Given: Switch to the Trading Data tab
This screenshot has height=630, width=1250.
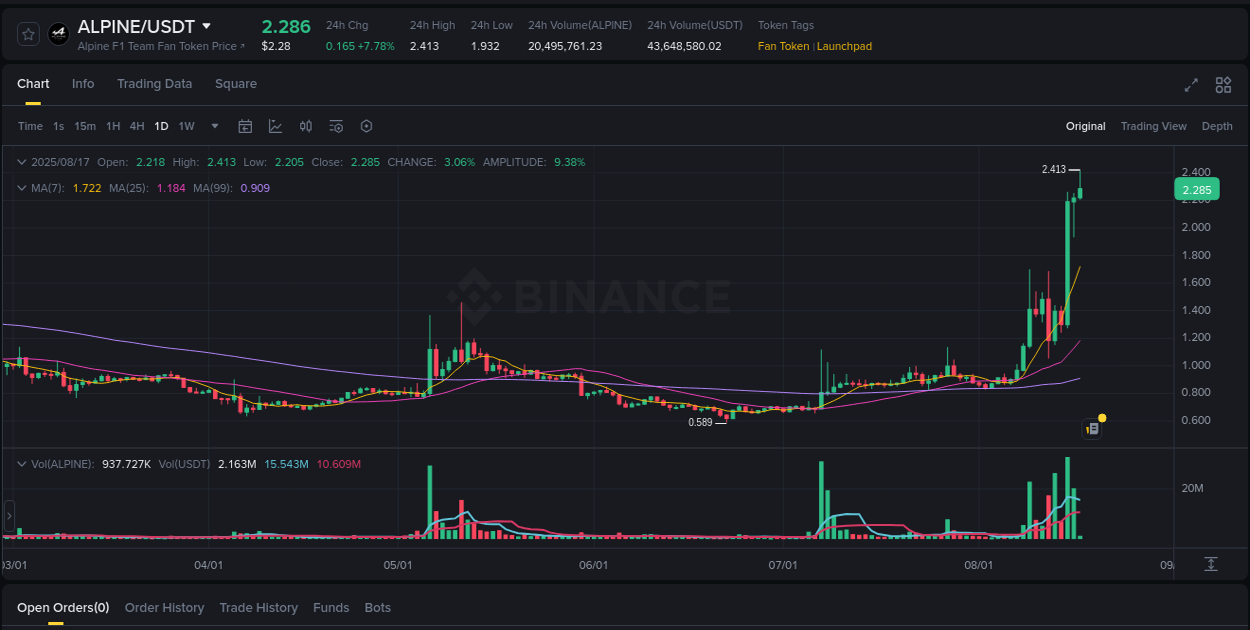Looking at the screenshot, I should 154,84.
